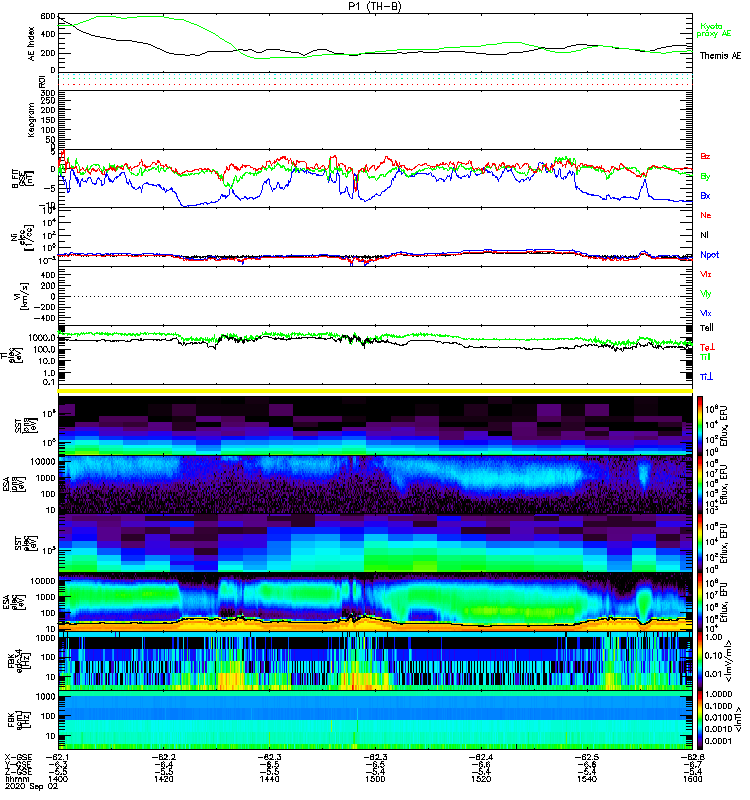Select the B_FIT GSE [nT] axis title

(22, 178)
